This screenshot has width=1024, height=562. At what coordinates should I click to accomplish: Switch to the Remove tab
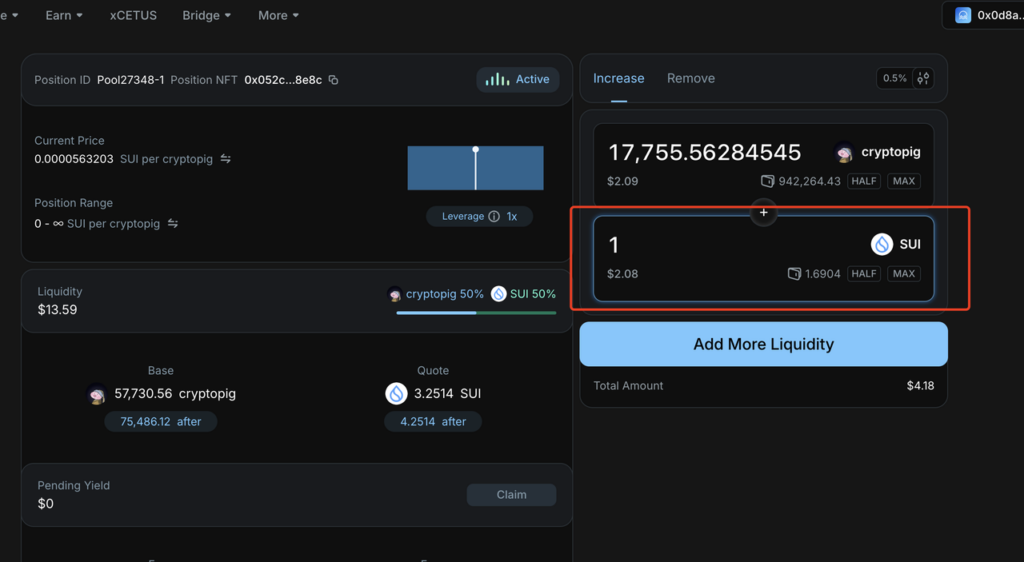(691, 78)
